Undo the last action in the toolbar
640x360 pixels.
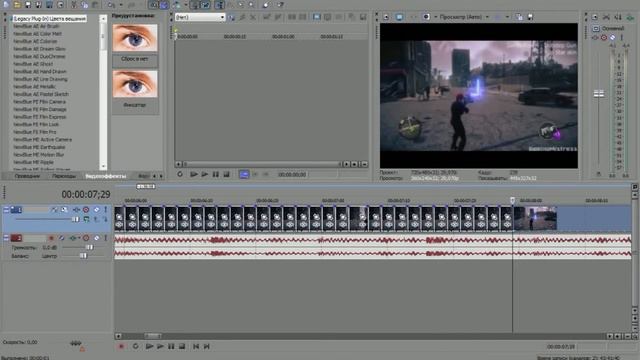coord(111,4)
